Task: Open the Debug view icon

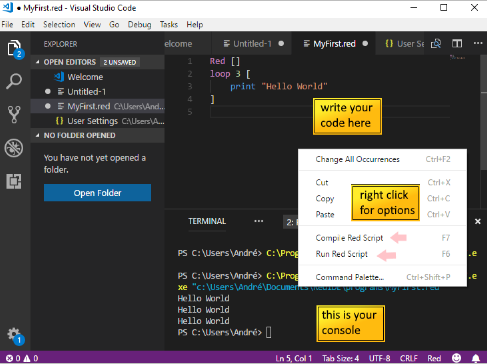Action: coord(14,148)
